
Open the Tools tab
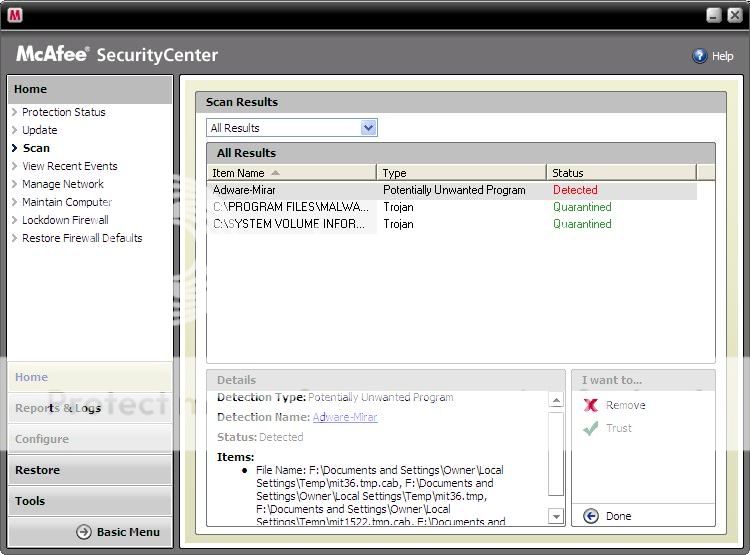click(90, 501)
